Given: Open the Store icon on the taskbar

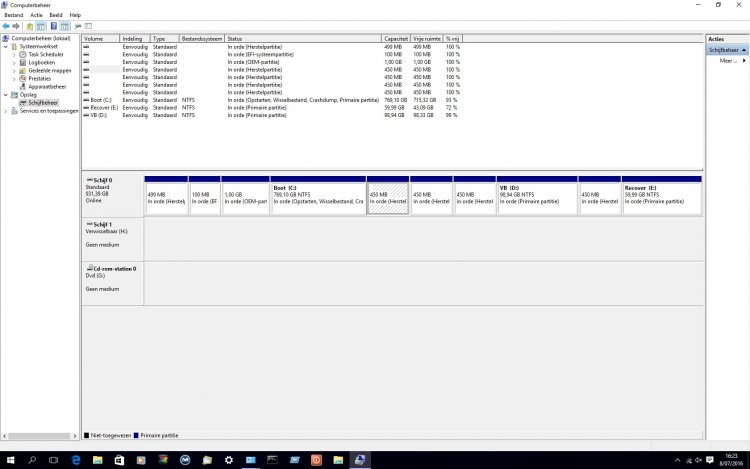Looking at the screenshot, I should (x=119, y=460).
